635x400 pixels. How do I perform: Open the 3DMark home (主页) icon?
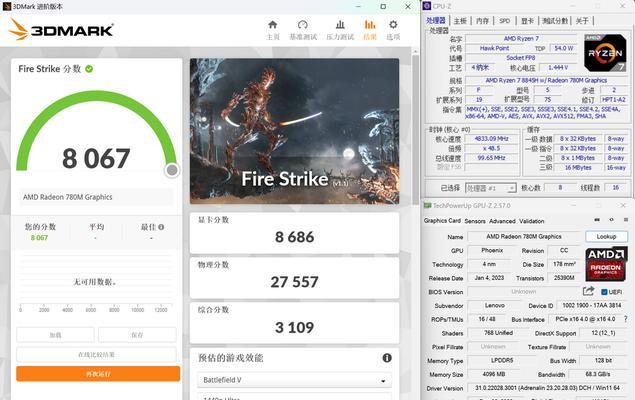(x=273, y=25)
